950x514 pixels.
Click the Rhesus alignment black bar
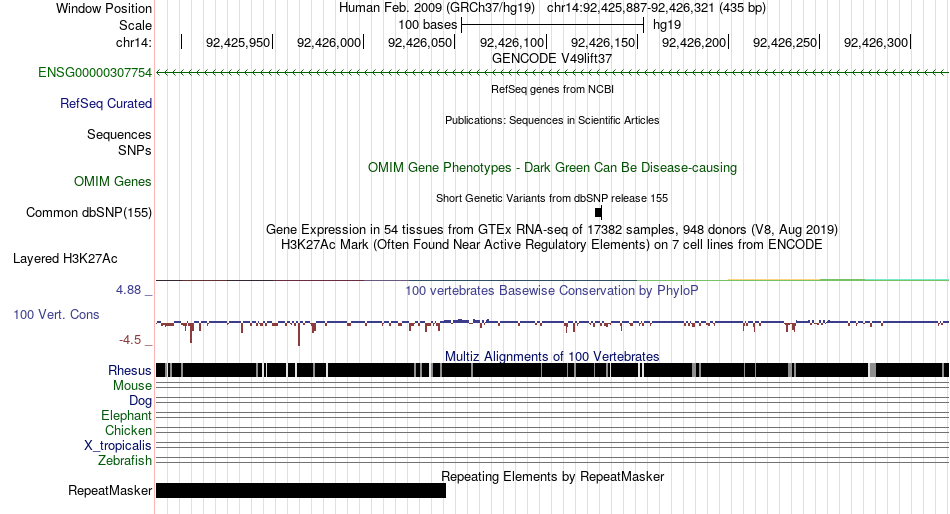tap(552, 370)
